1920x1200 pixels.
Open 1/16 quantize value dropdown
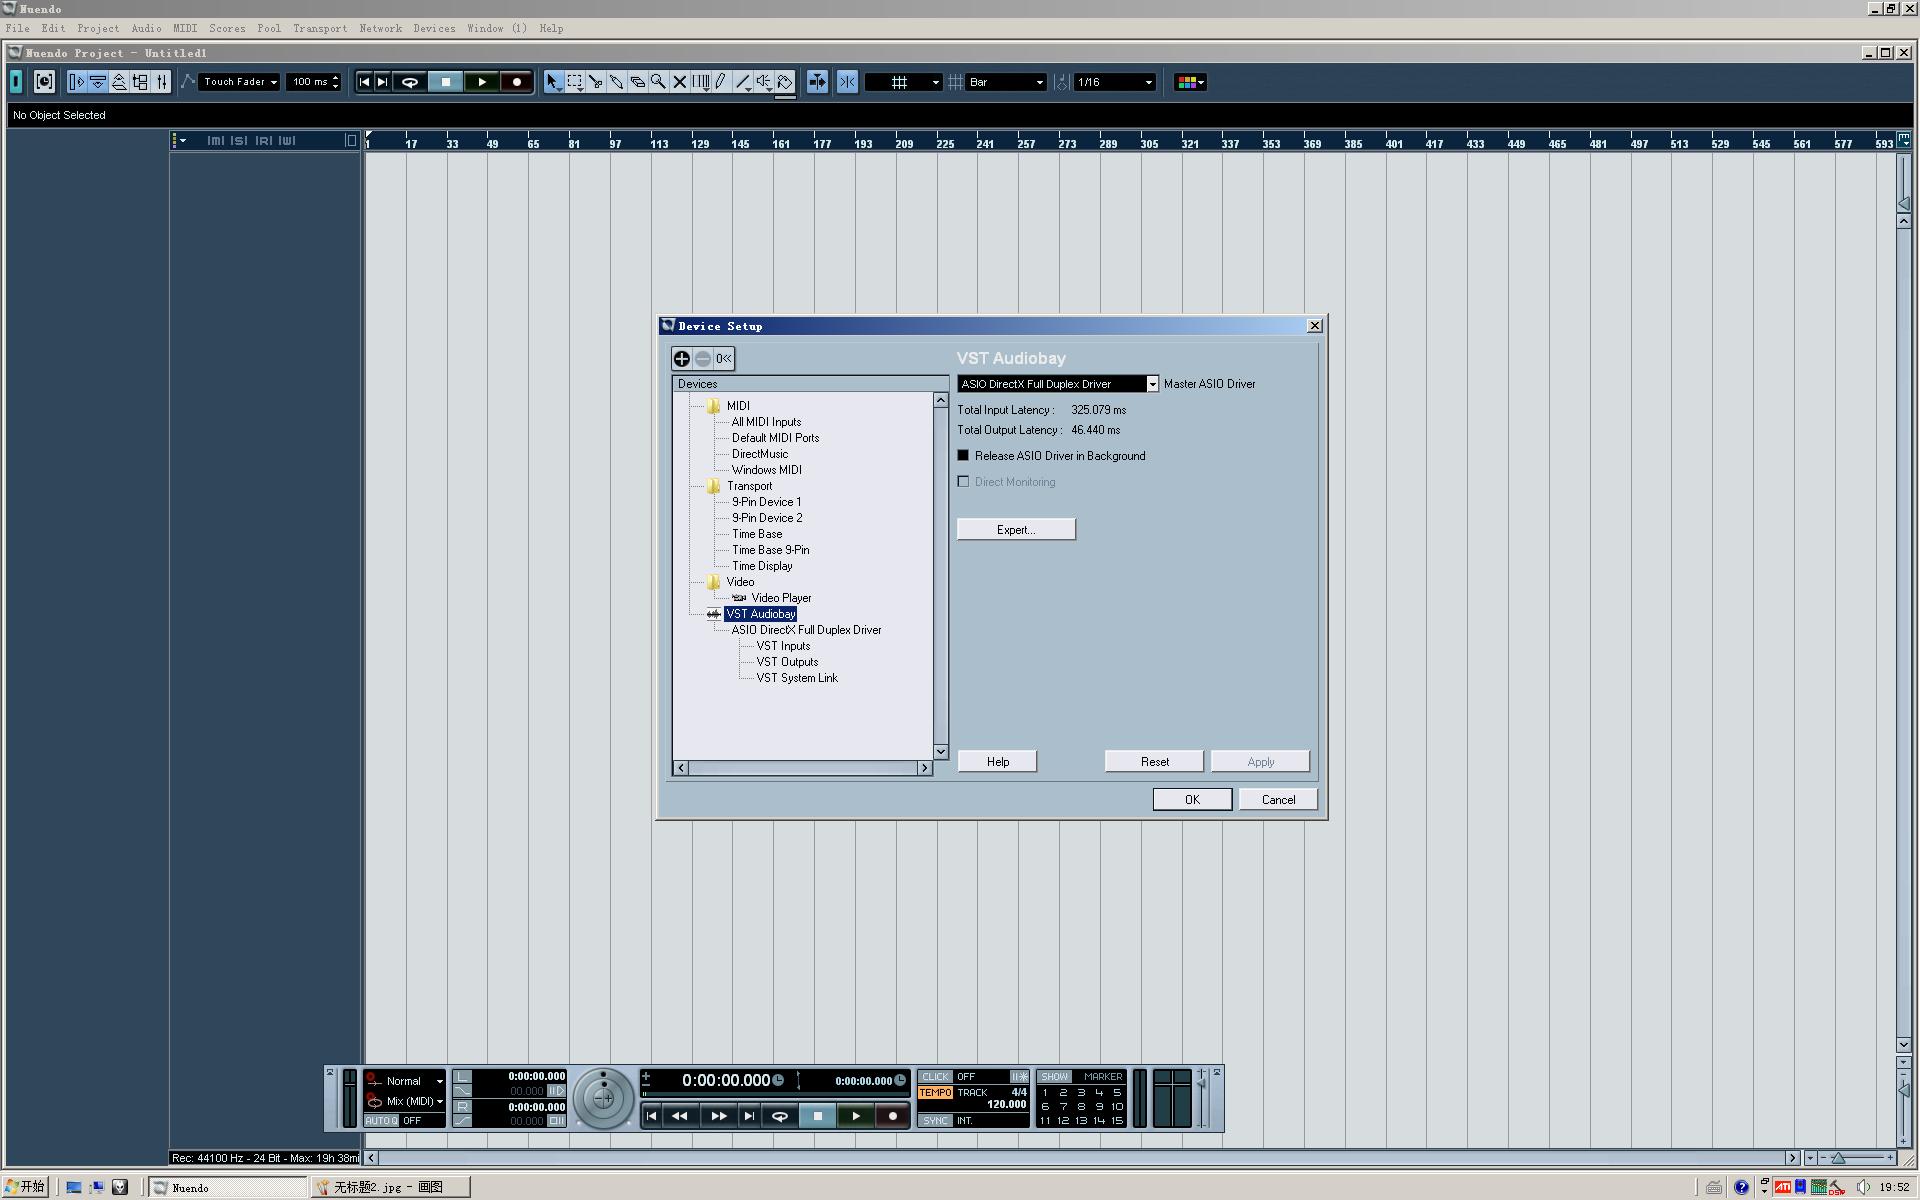(x=1114, y=82)
